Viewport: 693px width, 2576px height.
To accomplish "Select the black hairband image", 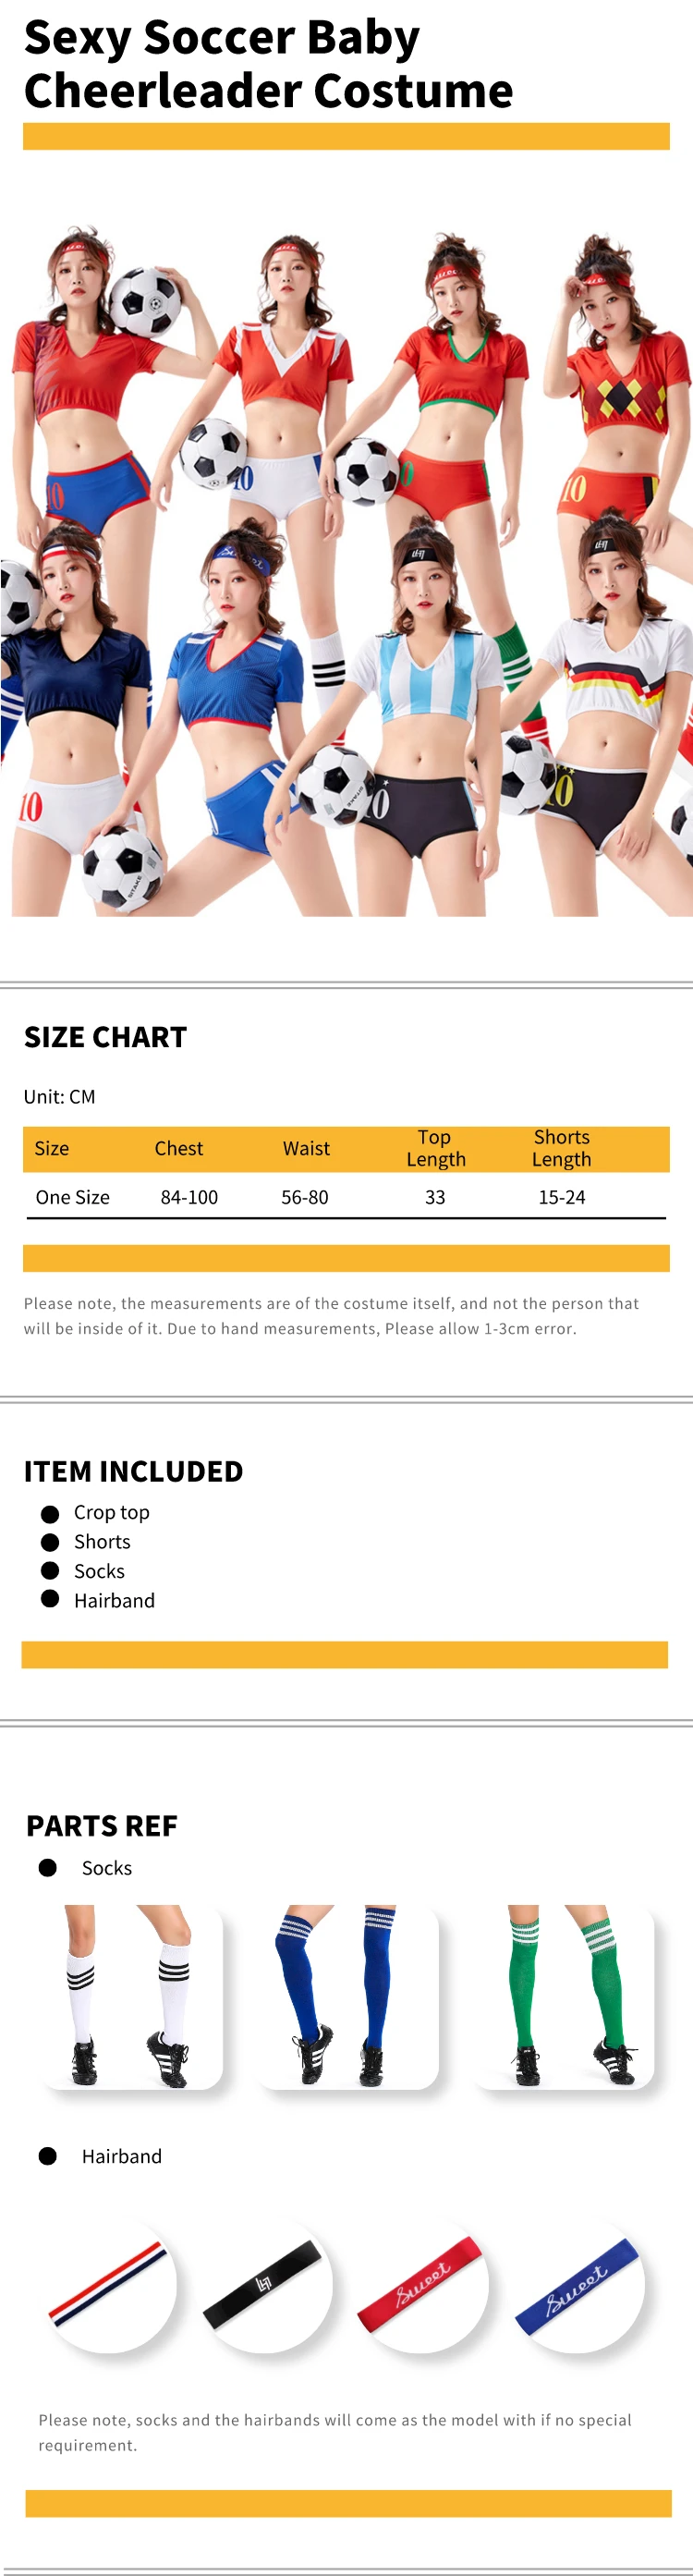I will tap(264, 2285).
